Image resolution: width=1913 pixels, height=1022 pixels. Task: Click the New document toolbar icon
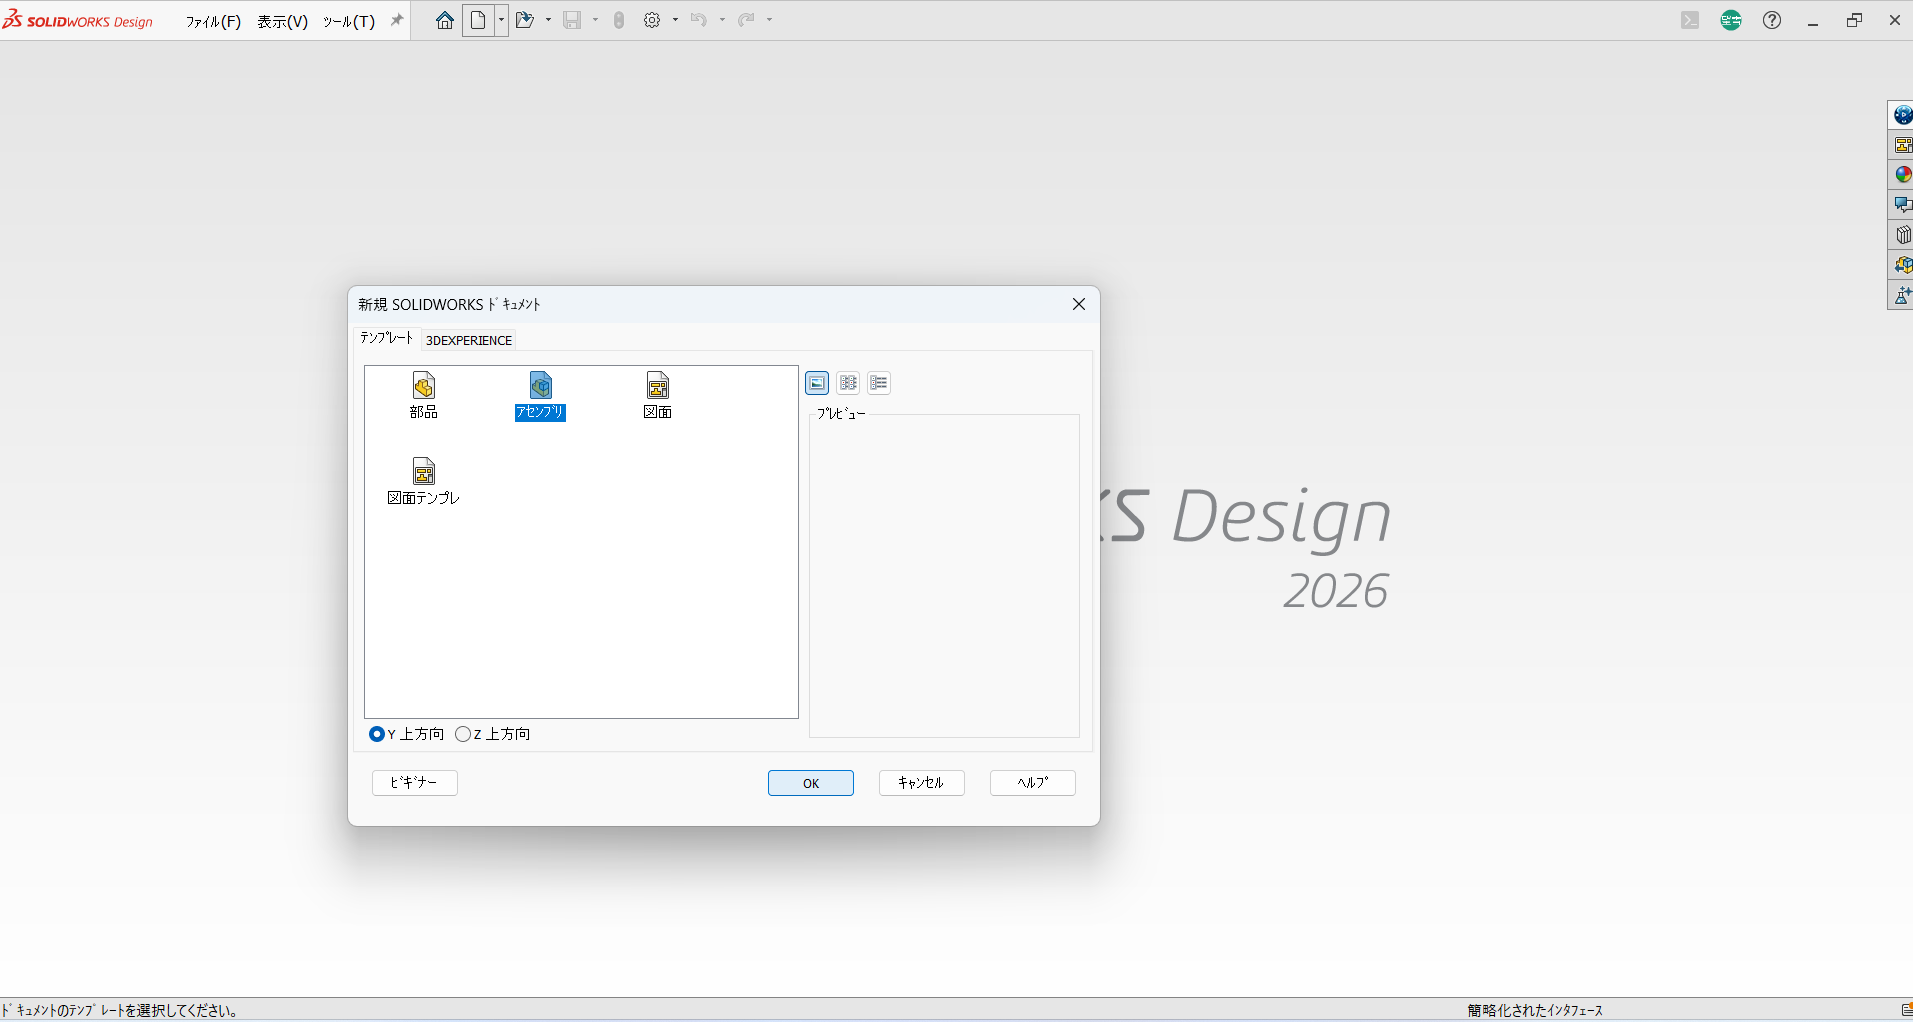pyautogui.click(x=479, y=20)
